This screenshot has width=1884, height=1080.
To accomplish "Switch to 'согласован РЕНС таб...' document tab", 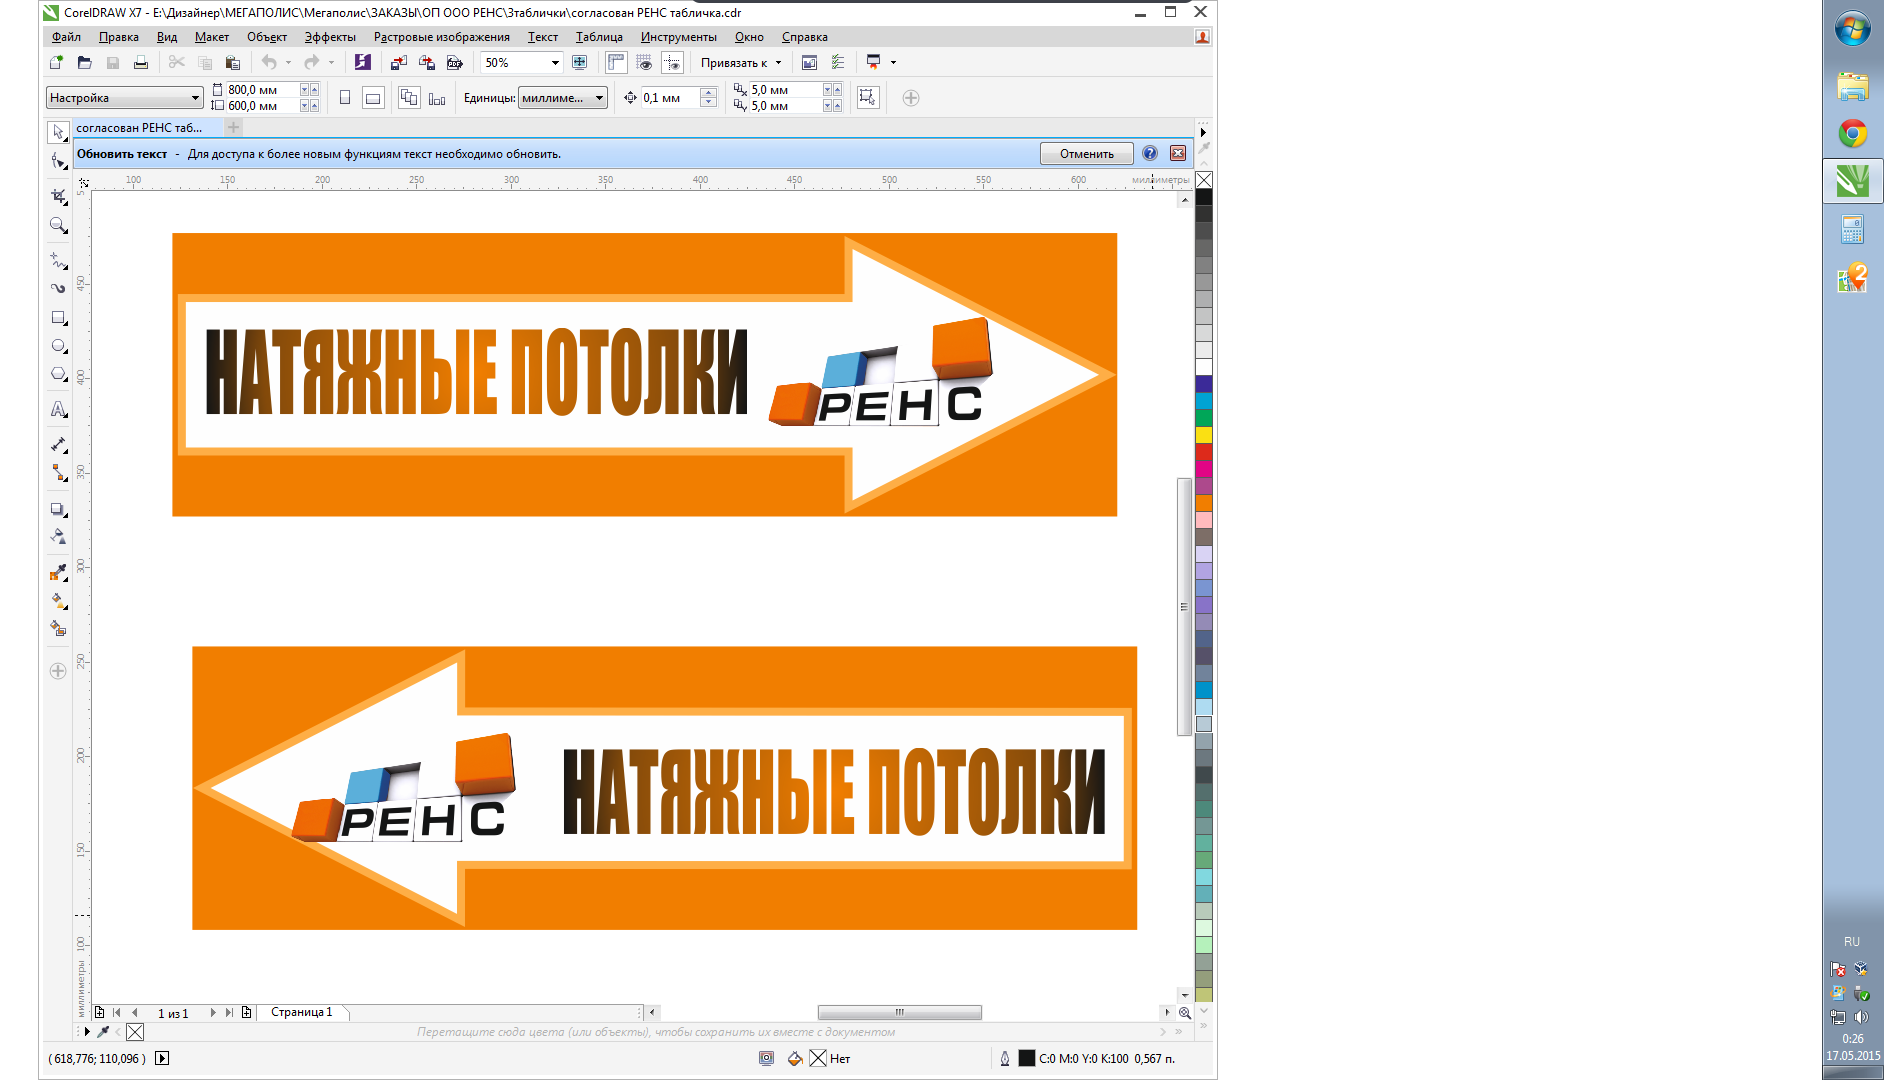I will pos(140,127).
